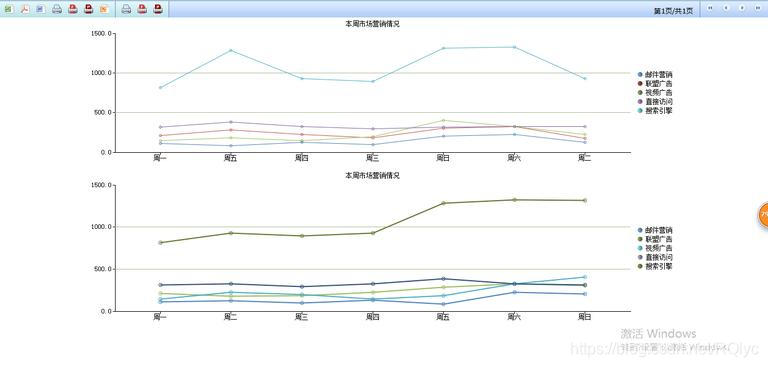Select top chart 搜索引擎 point at 周五
This screenshot has height=367, width=768.
point(231,50)
